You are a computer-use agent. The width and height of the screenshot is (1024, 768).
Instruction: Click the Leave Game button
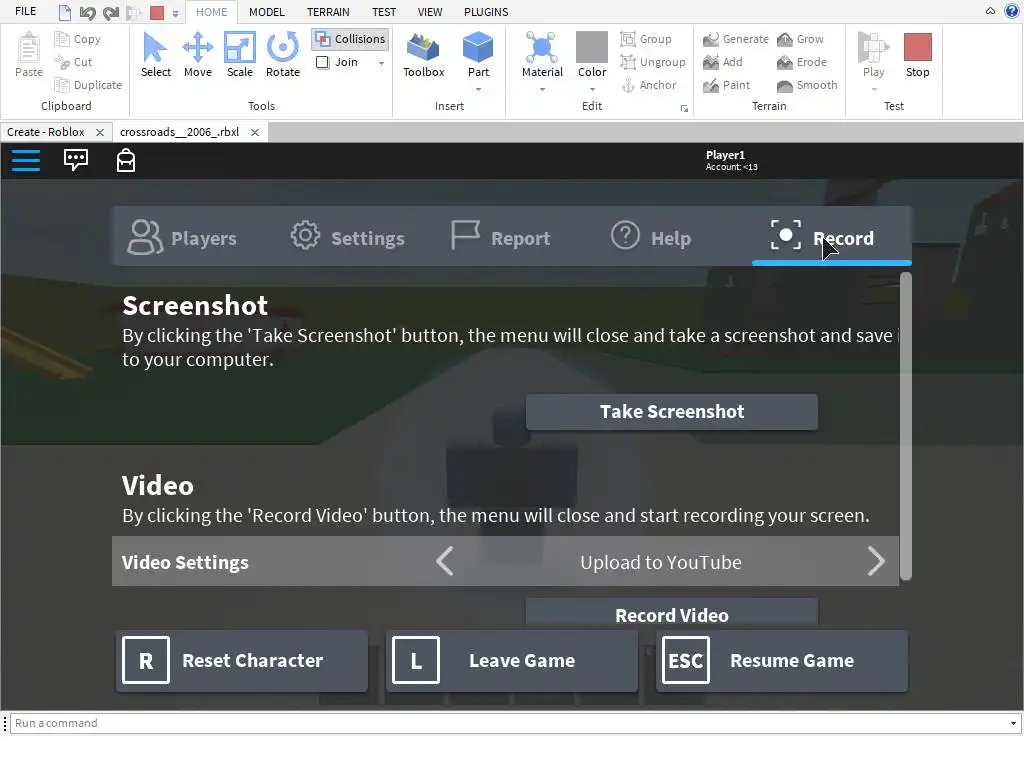point(512,660)
